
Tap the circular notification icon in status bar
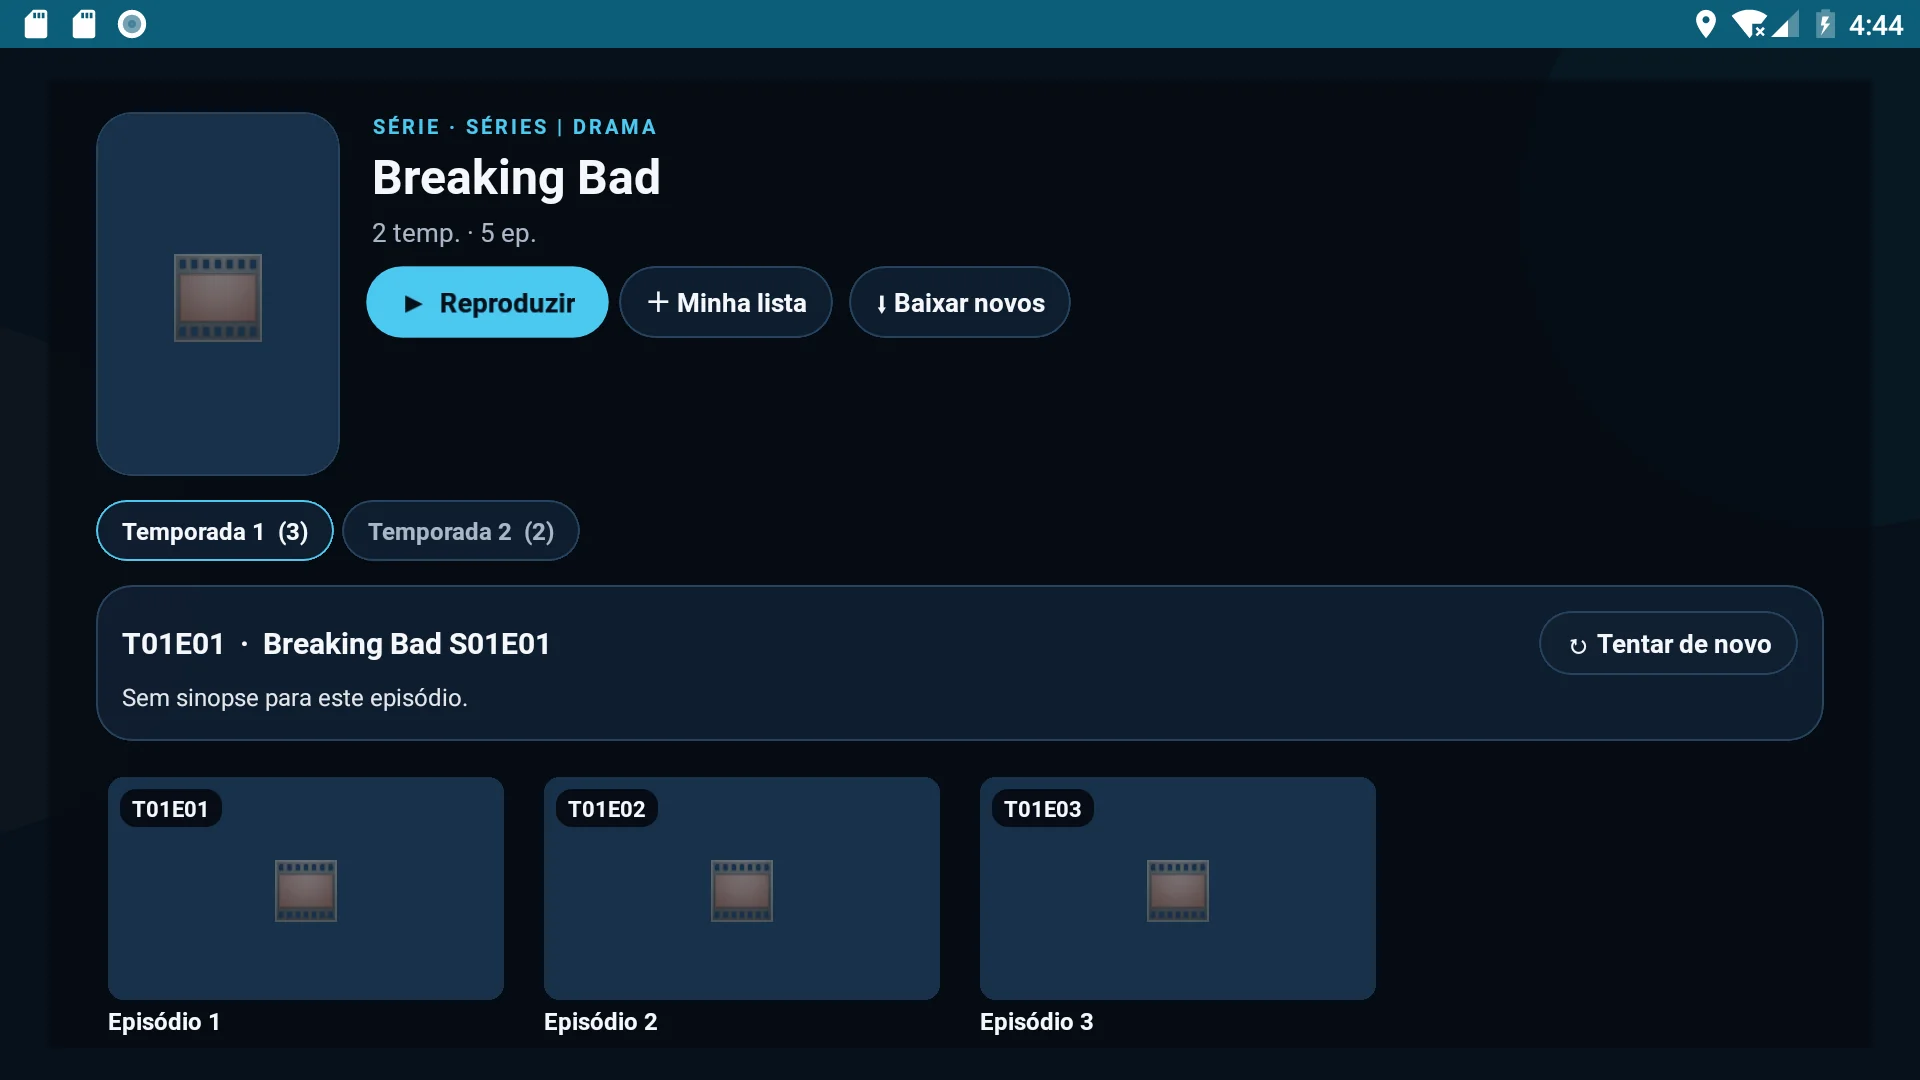pos(132,24)
